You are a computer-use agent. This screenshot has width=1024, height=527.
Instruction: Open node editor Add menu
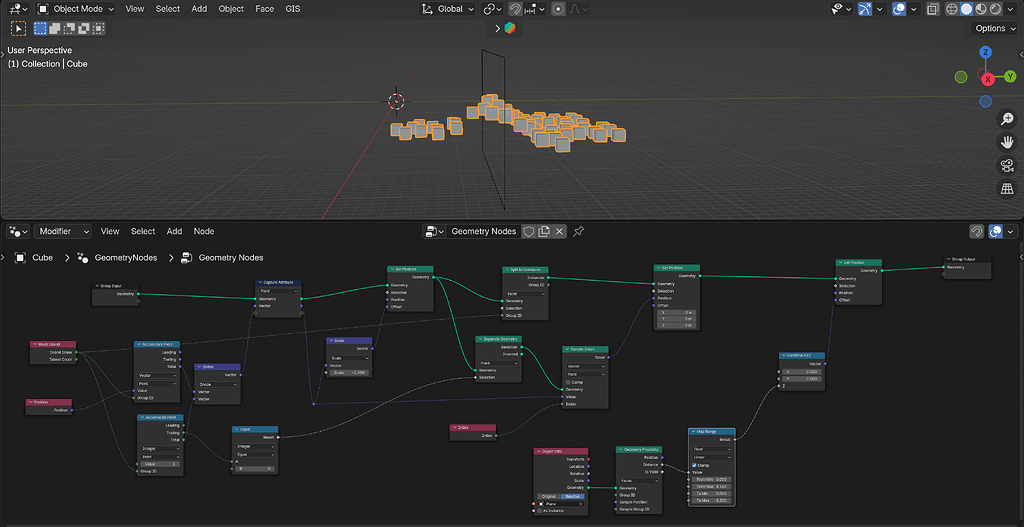click(x=174, y=231)
